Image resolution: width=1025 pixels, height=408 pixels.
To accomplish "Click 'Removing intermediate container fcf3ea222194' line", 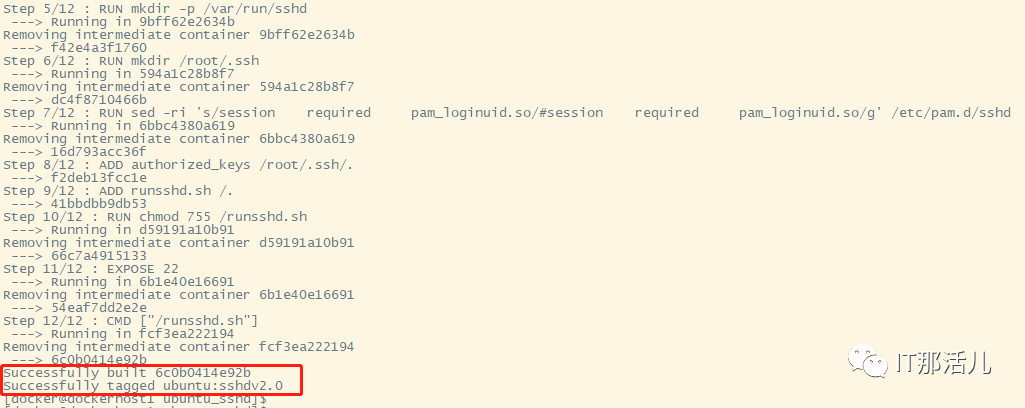I will pyautogui.click(x=178, y=347).
